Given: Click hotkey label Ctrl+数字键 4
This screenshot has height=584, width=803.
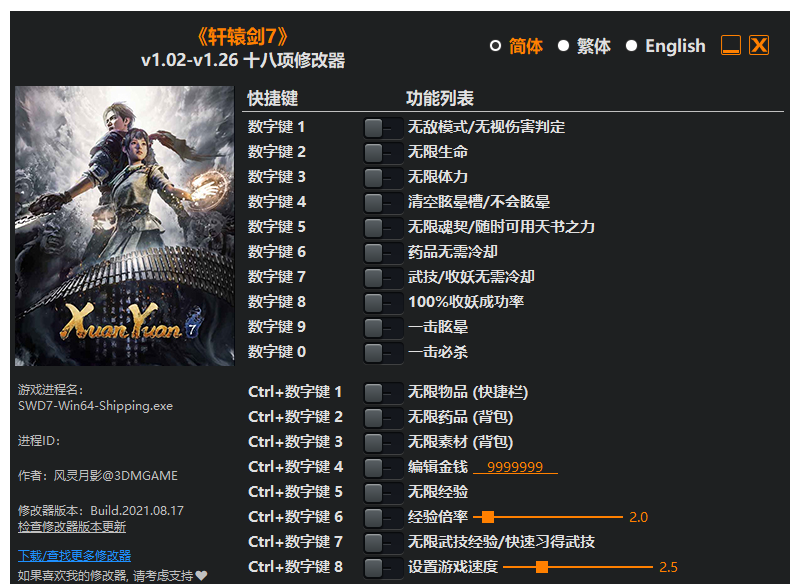Looking at the screenshot, I should point(295,467).
